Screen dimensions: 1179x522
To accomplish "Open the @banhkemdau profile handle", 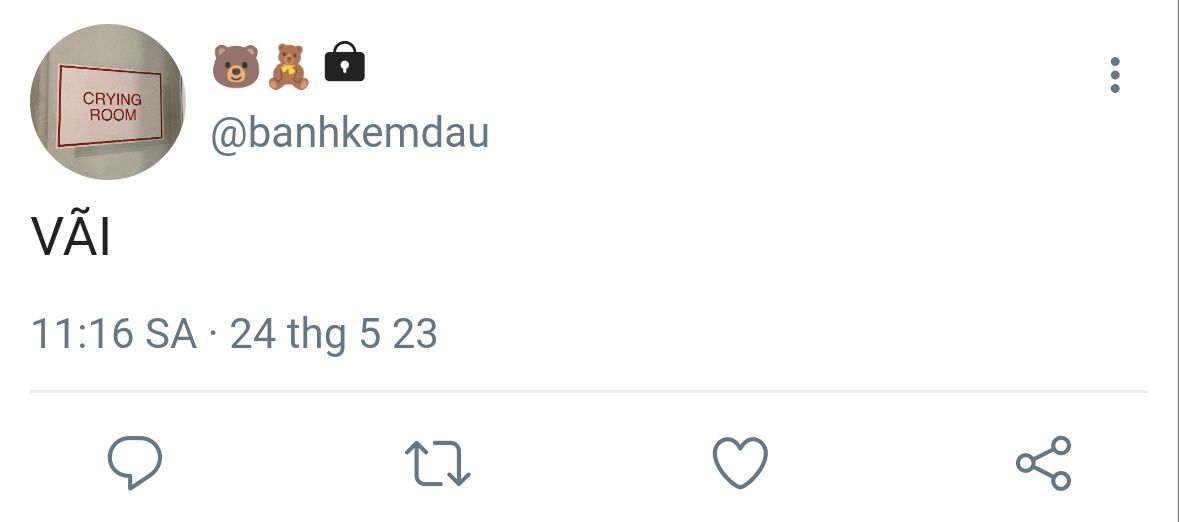I will (x=350, y=134).
